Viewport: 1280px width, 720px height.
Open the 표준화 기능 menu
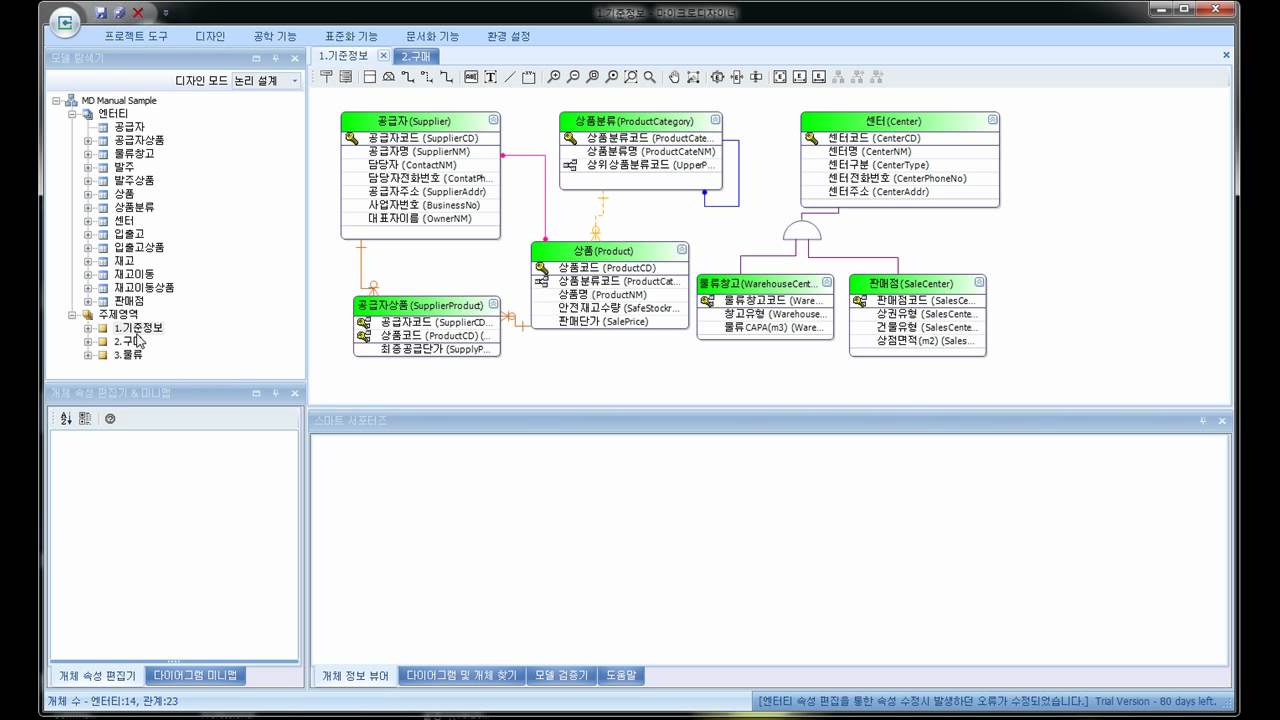pos(351,36)
